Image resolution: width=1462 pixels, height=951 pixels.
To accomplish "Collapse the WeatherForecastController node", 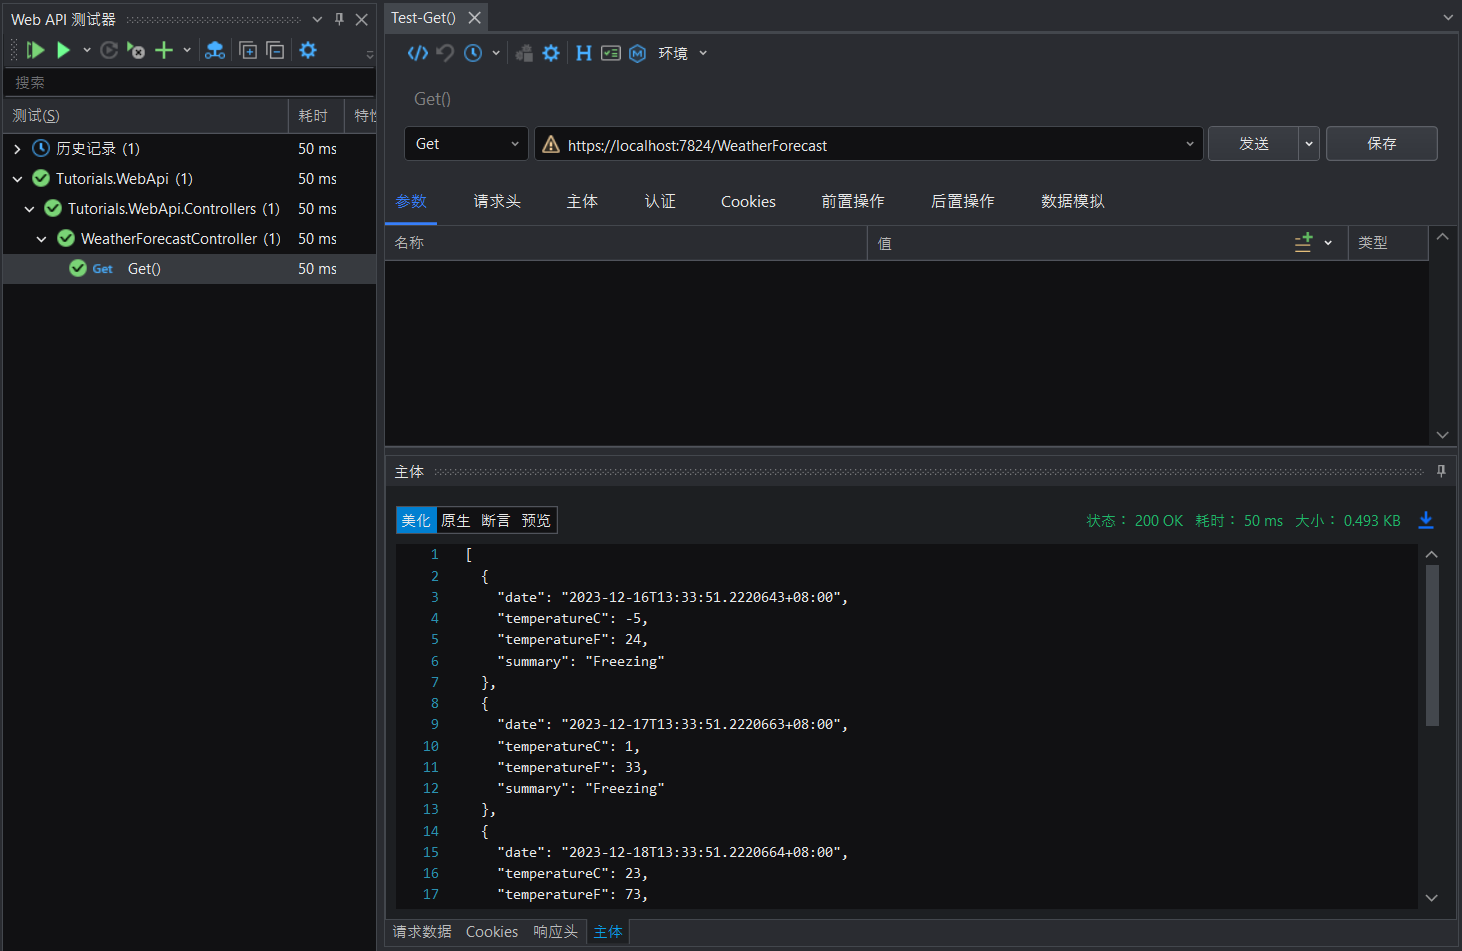I will click(x=41, y=239).
